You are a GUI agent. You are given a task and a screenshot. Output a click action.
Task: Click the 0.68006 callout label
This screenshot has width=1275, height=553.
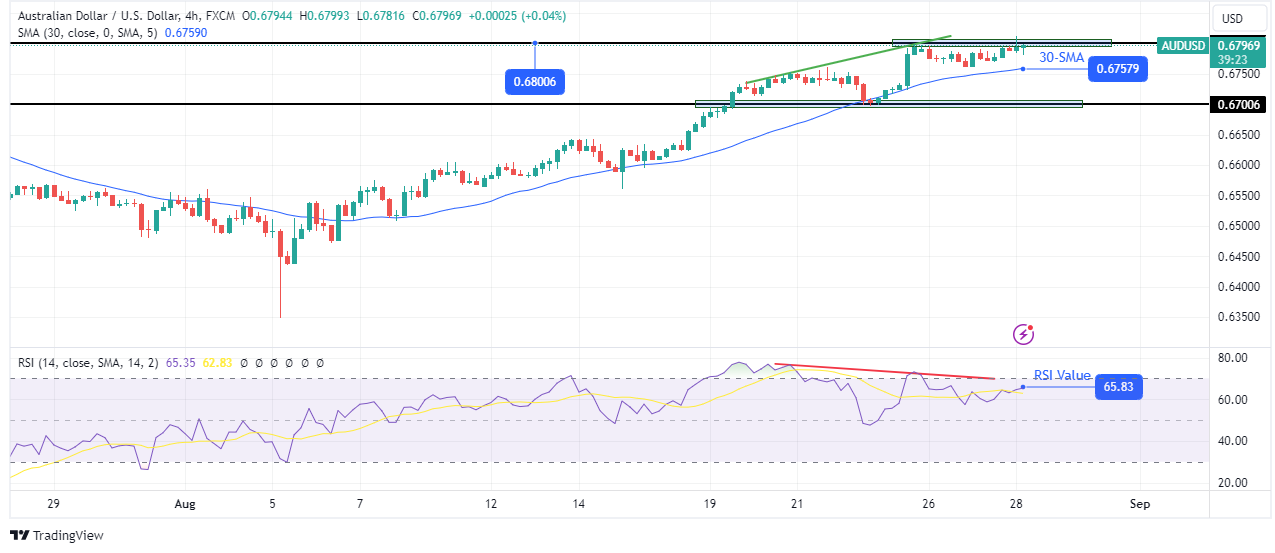click(x=535, y=83)
